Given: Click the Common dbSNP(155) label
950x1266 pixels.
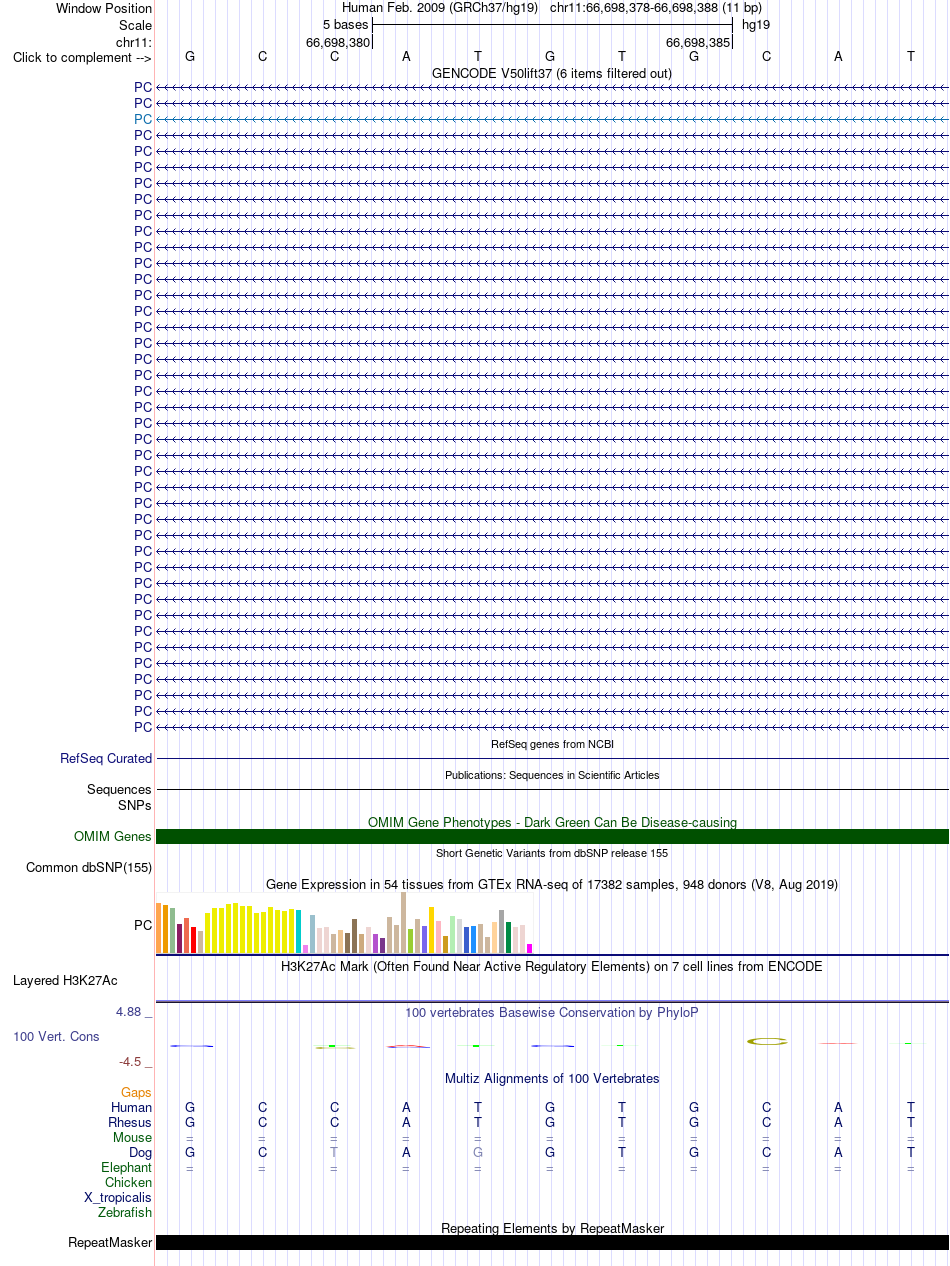Looking at the screenshot, I should [89, 868].
